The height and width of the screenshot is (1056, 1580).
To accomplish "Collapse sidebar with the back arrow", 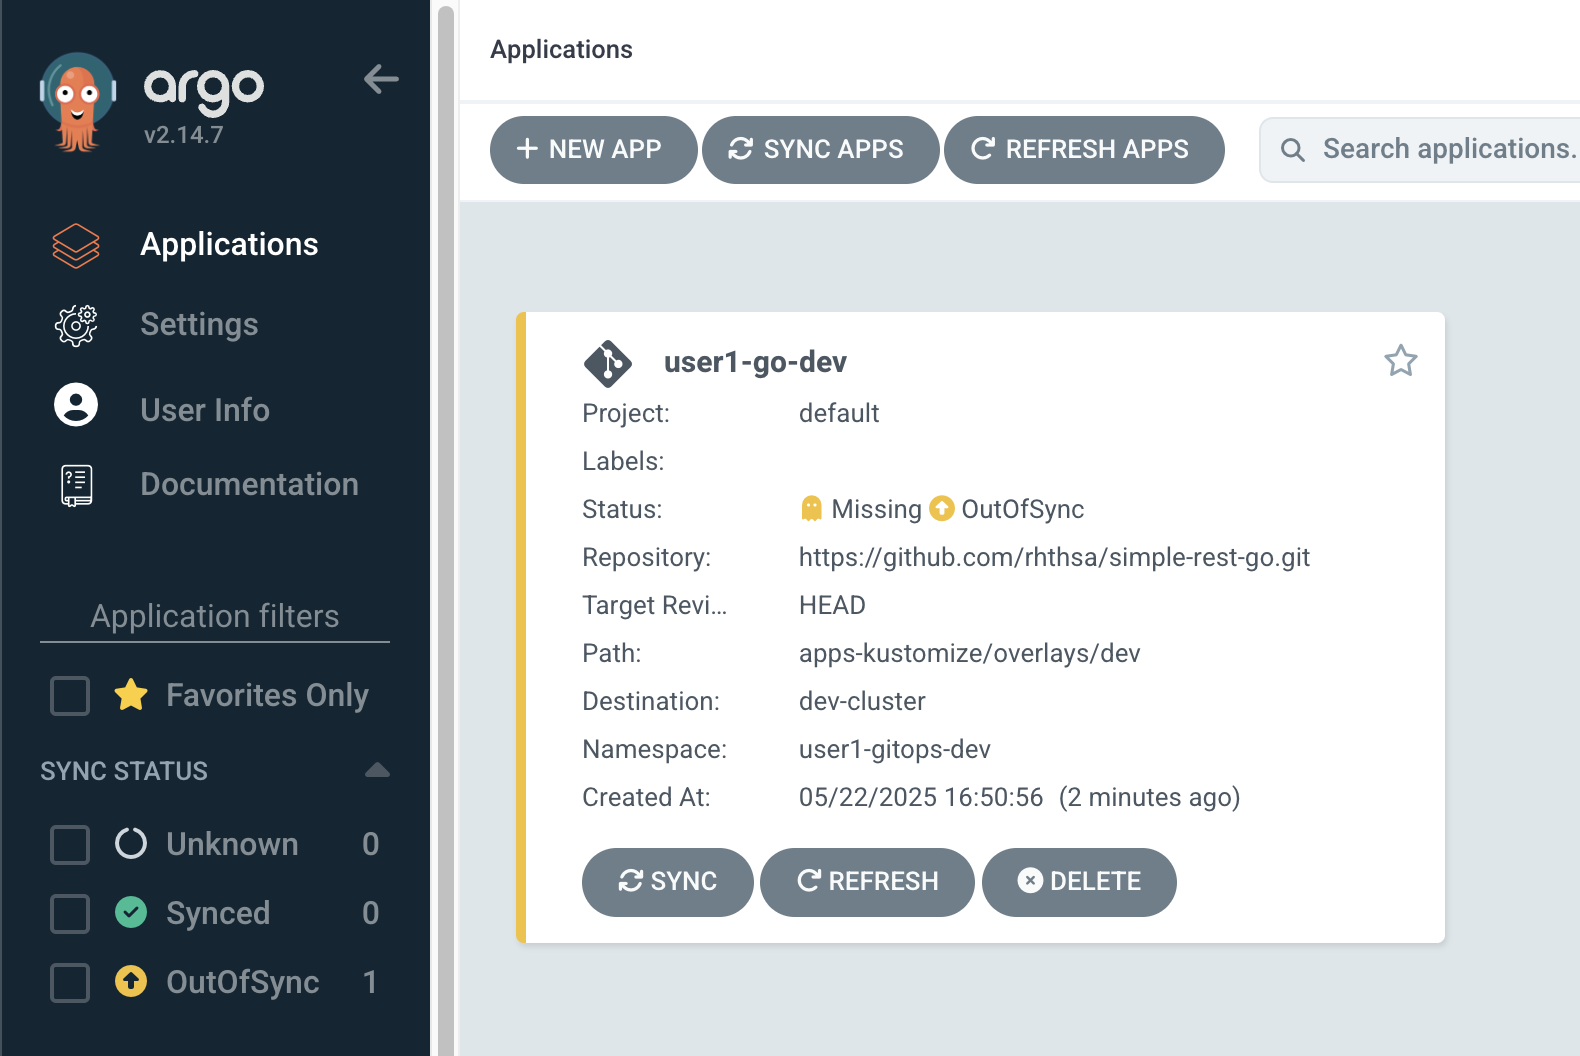I will (381, 79).
